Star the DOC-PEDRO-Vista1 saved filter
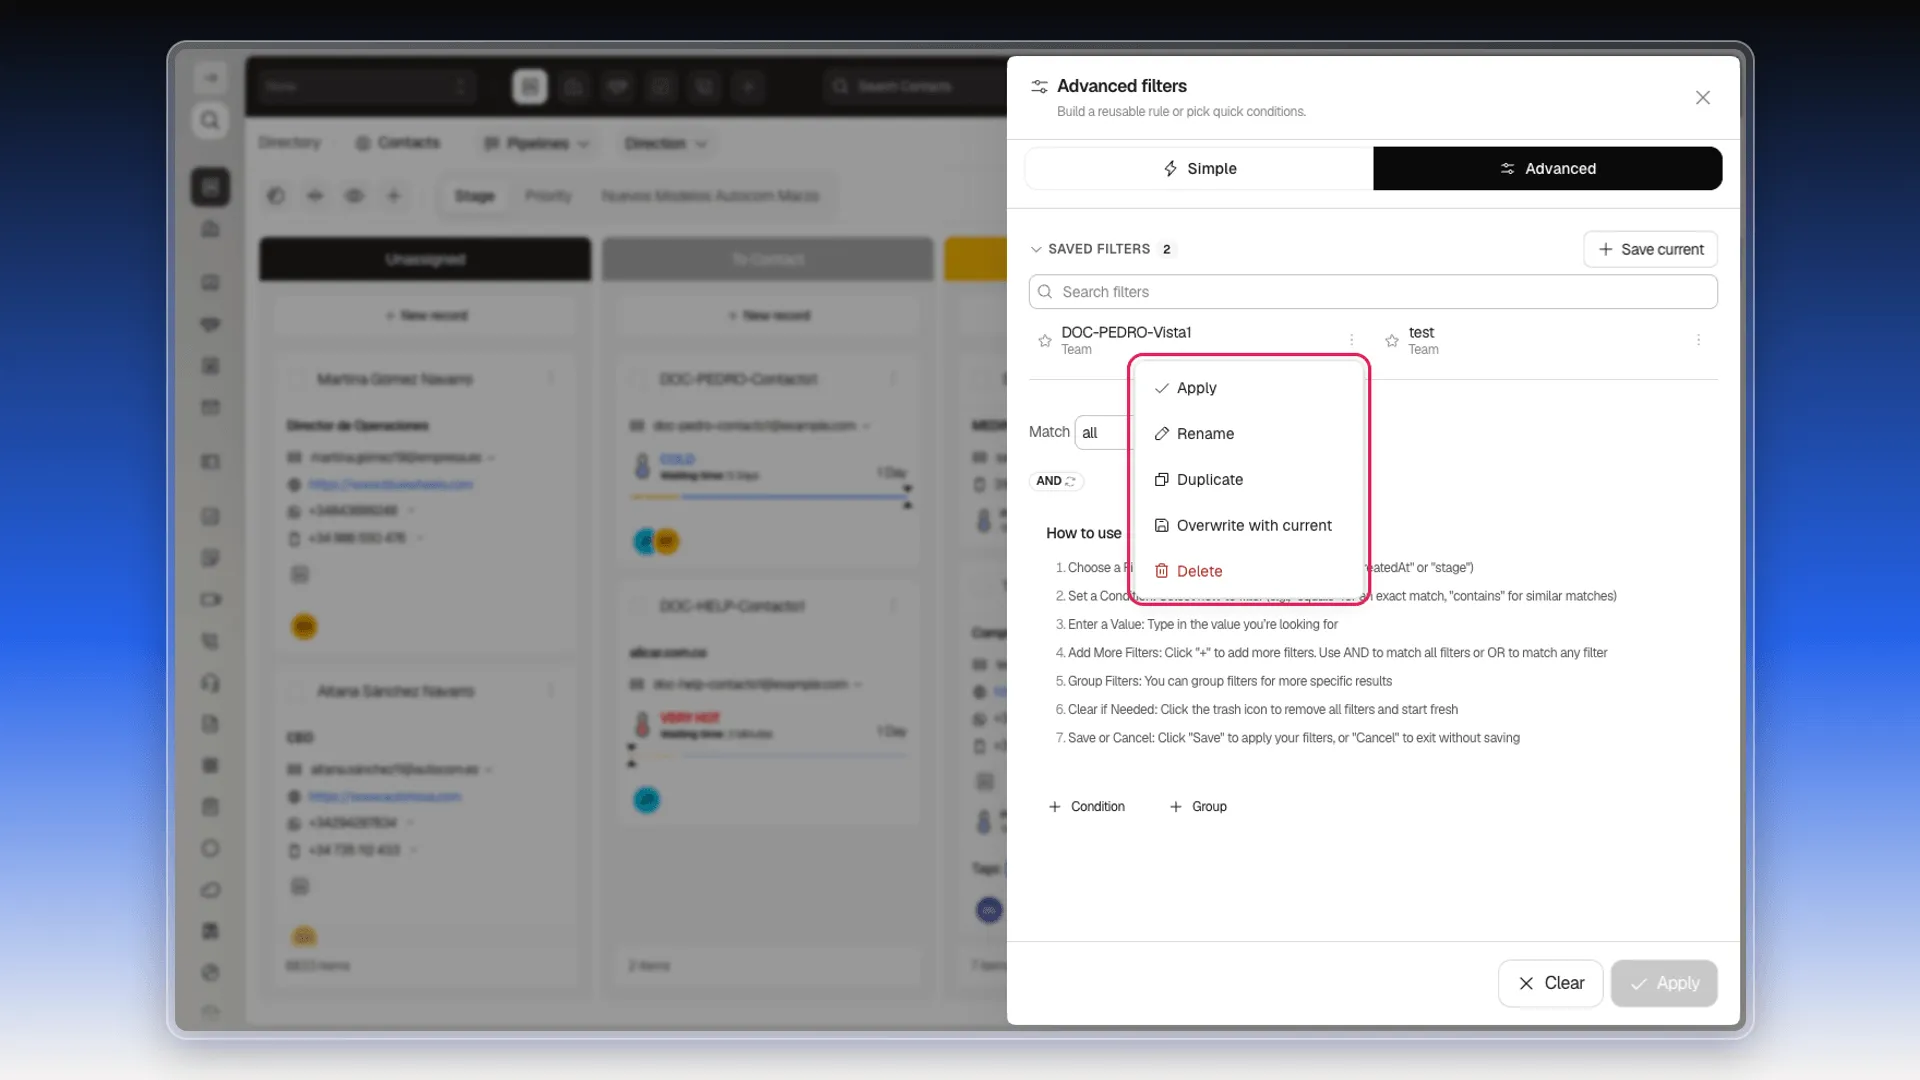The width and height of the screenshot is (1920, 1080). tap(1045, 341)
